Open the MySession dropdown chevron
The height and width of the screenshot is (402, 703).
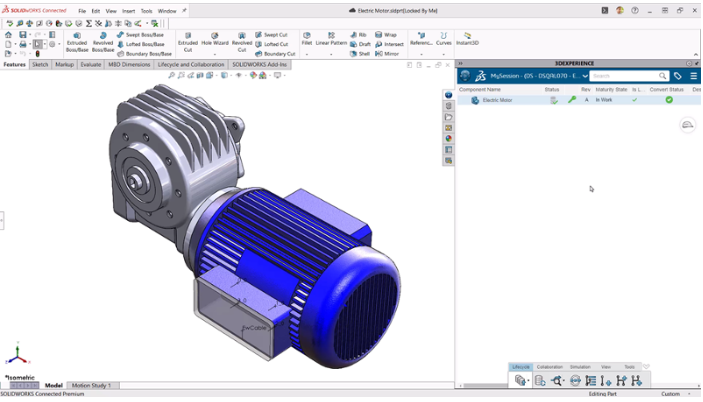point(585,76)
